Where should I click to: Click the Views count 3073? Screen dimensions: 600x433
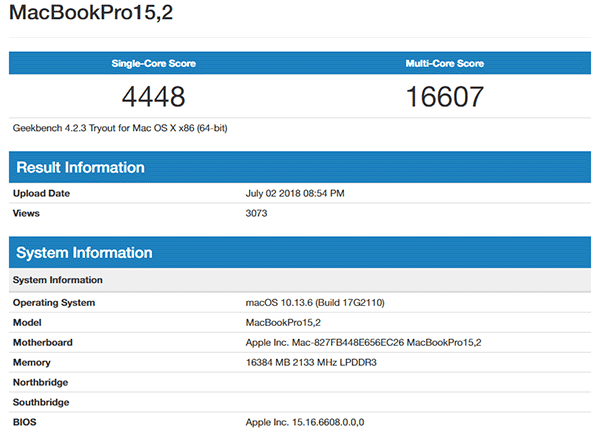tap(256, 213)
